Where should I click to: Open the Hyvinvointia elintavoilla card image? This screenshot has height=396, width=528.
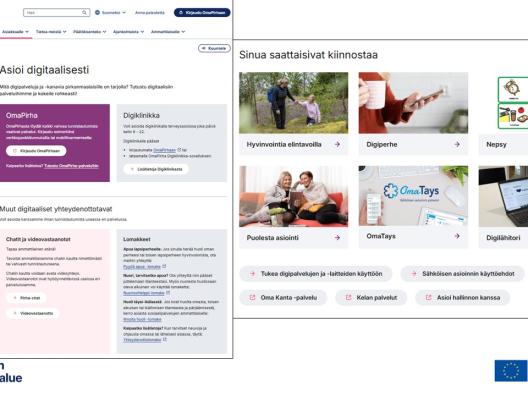point(294,103)
